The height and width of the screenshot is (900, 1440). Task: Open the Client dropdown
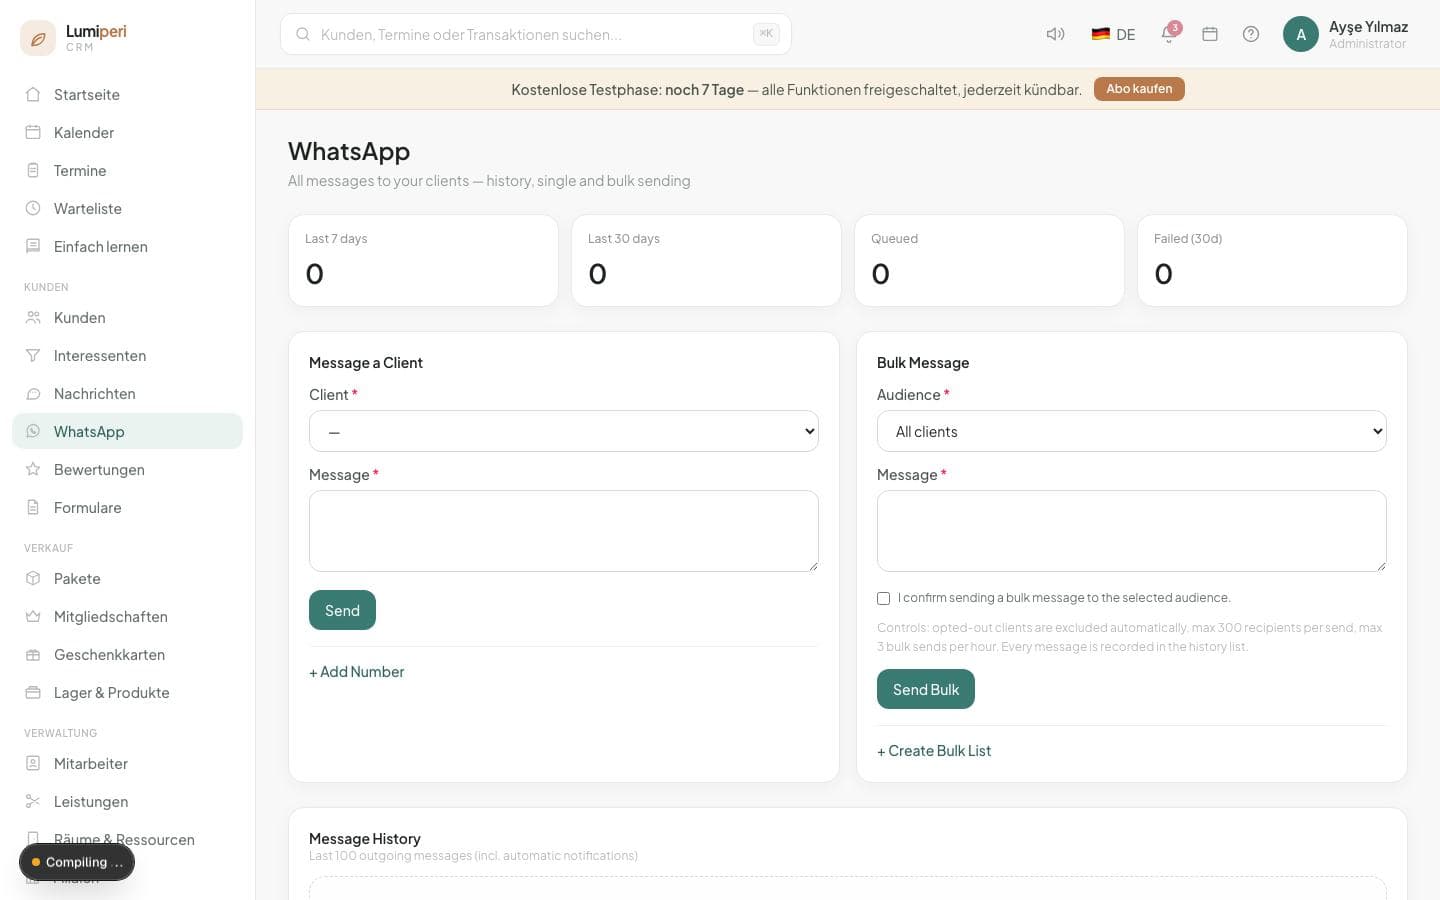564,432
